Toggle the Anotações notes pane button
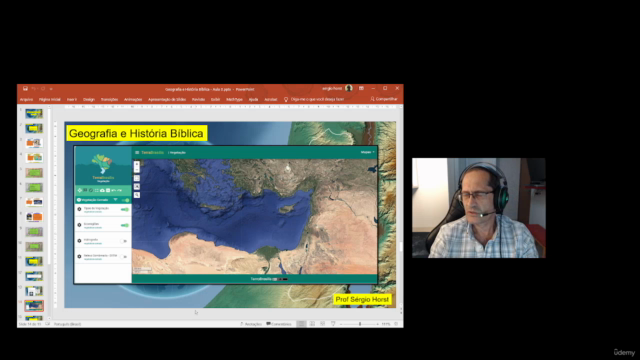 (x=251, y=324)
